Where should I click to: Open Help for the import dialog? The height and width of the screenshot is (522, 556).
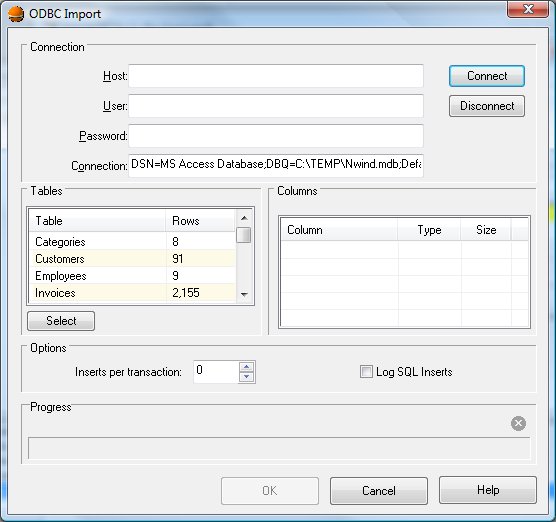(488, 490)
